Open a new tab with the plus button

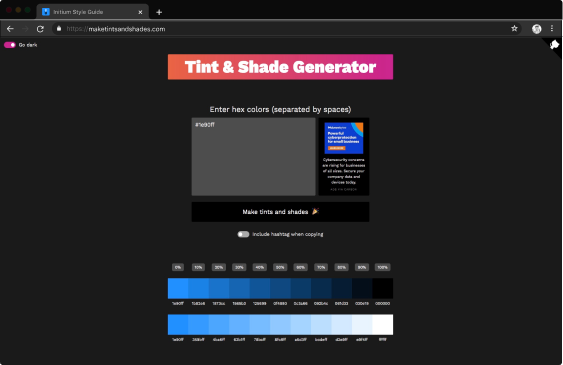click(x=159, y=12)
